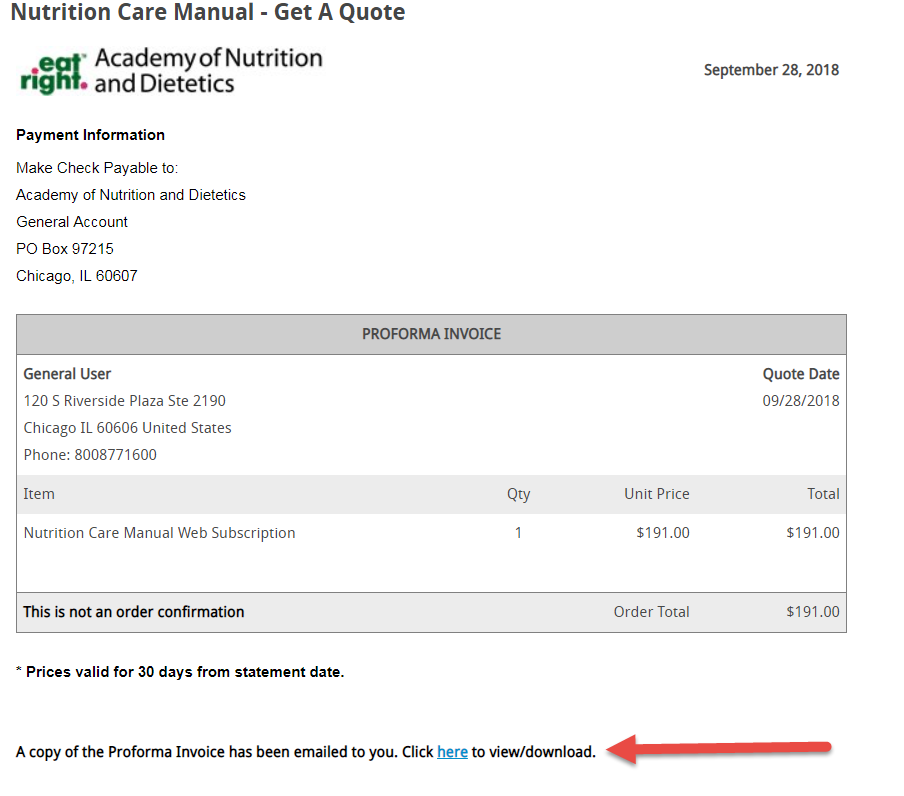Select the 'Nutrition Care Manual - Get A Quote' heading
Image resolution: width=904 pixels, height=796 pixels.
pos(208,12)
